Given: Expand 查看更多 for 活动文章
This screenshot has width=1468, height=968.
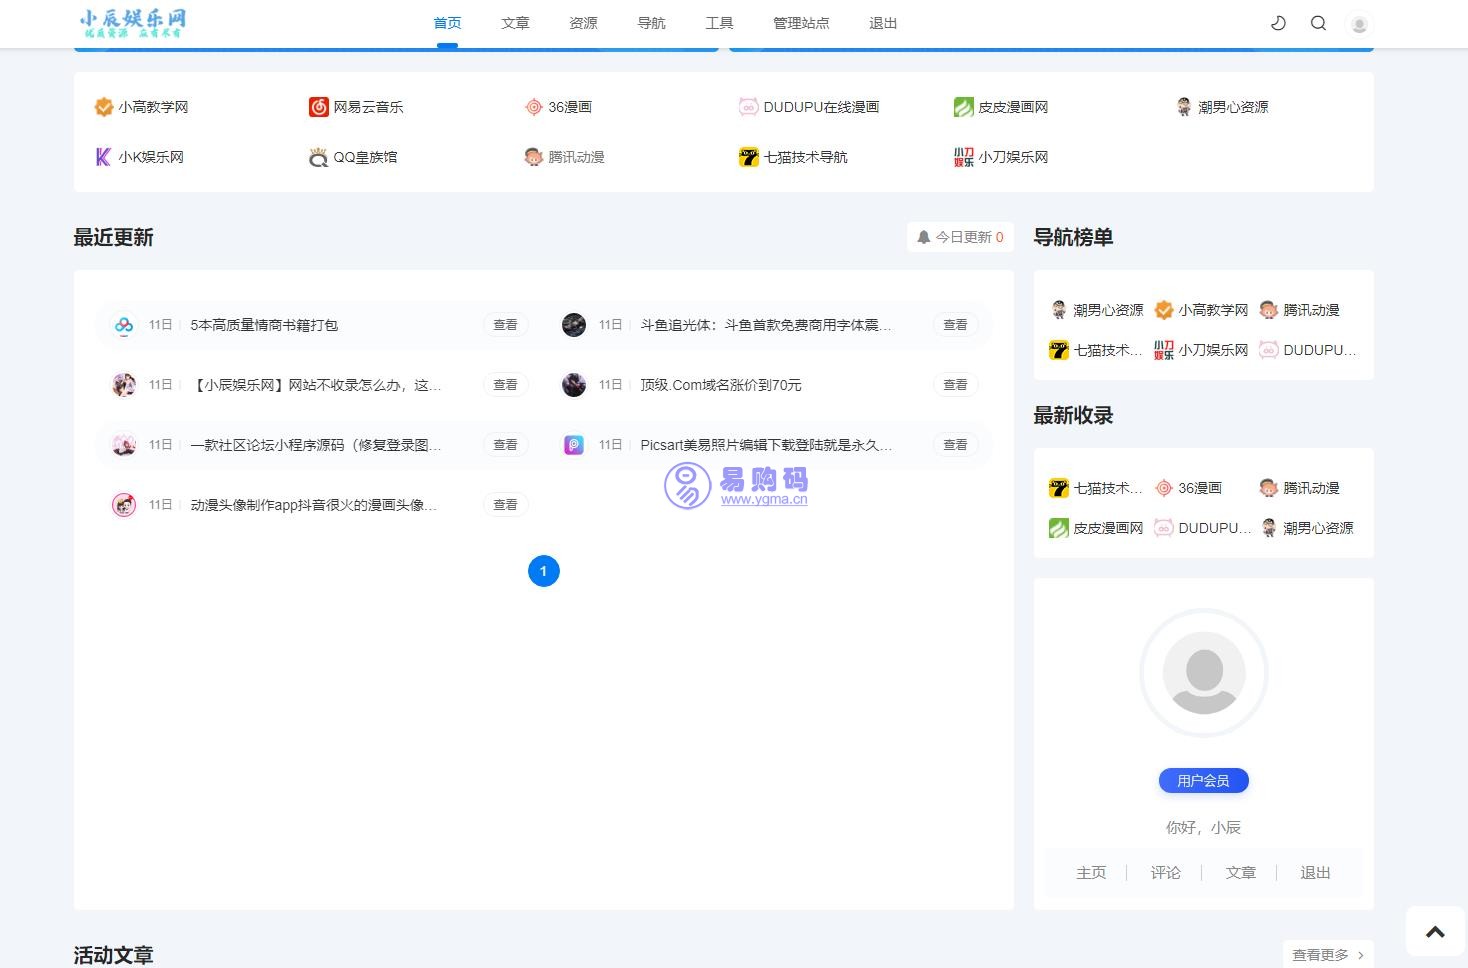Looking at the screenshot, I should pos(1327,955).
